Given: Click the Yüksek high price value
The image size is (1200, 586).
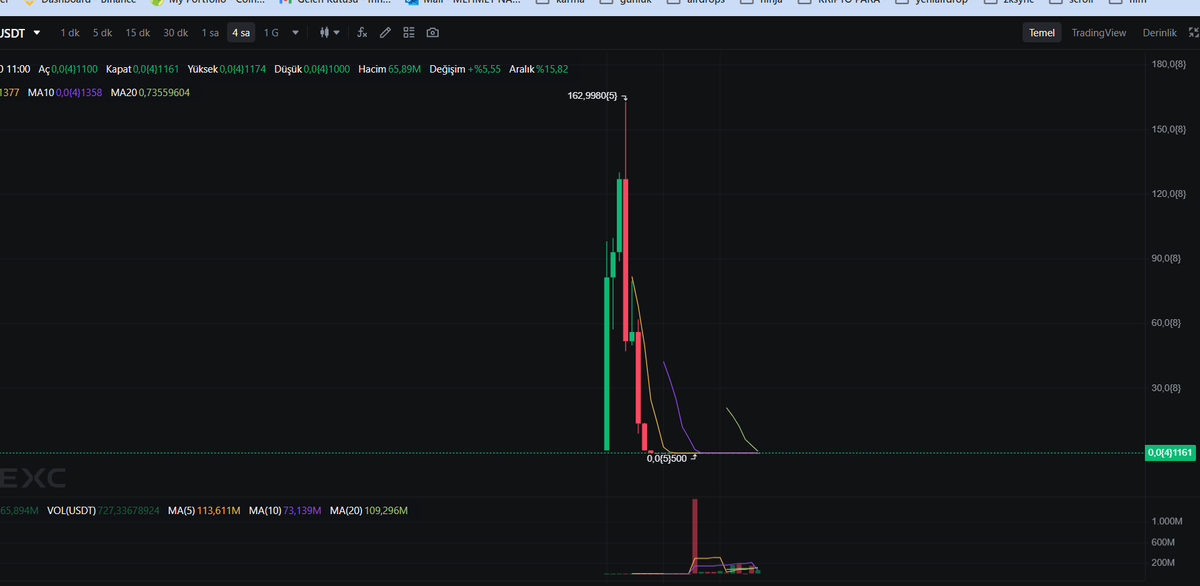Looking at the screenshot, I should [x=243, y=68].
